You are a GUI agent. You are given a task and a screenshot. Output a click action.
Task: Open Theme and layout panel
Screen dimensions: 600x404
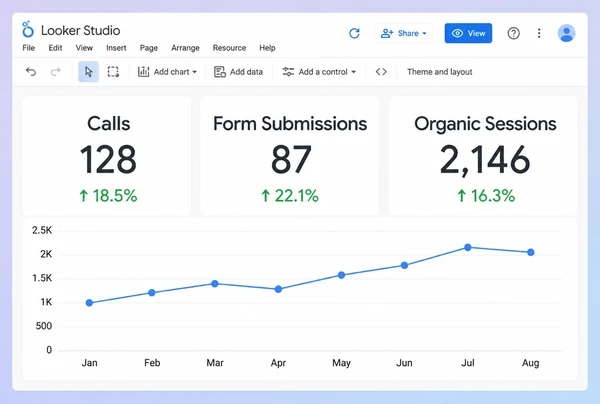[439, 72]
